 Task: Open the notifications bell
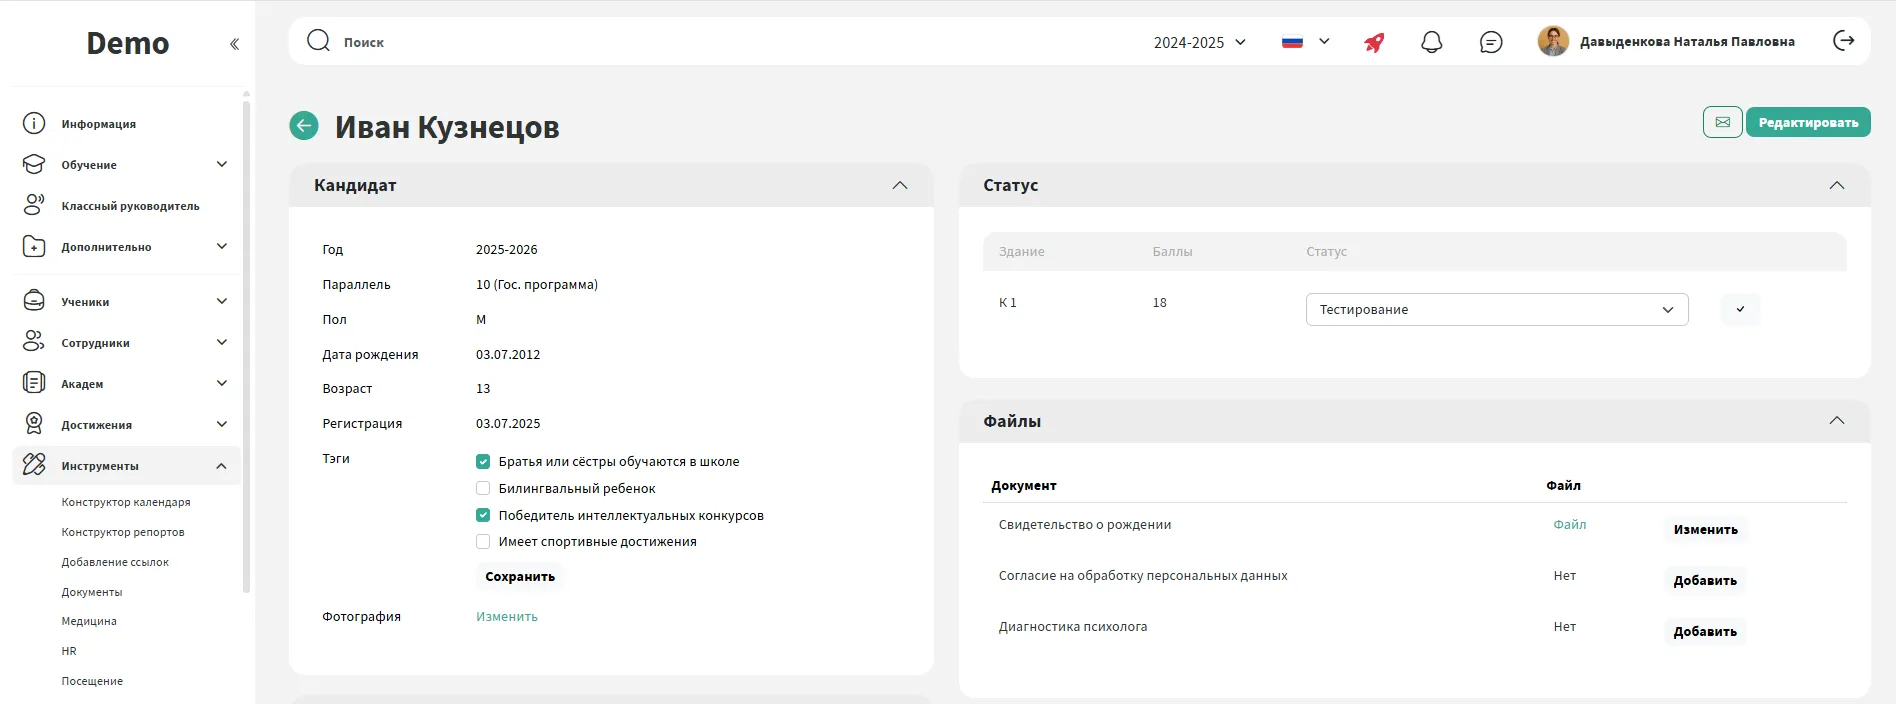[x=1431, y=42]
